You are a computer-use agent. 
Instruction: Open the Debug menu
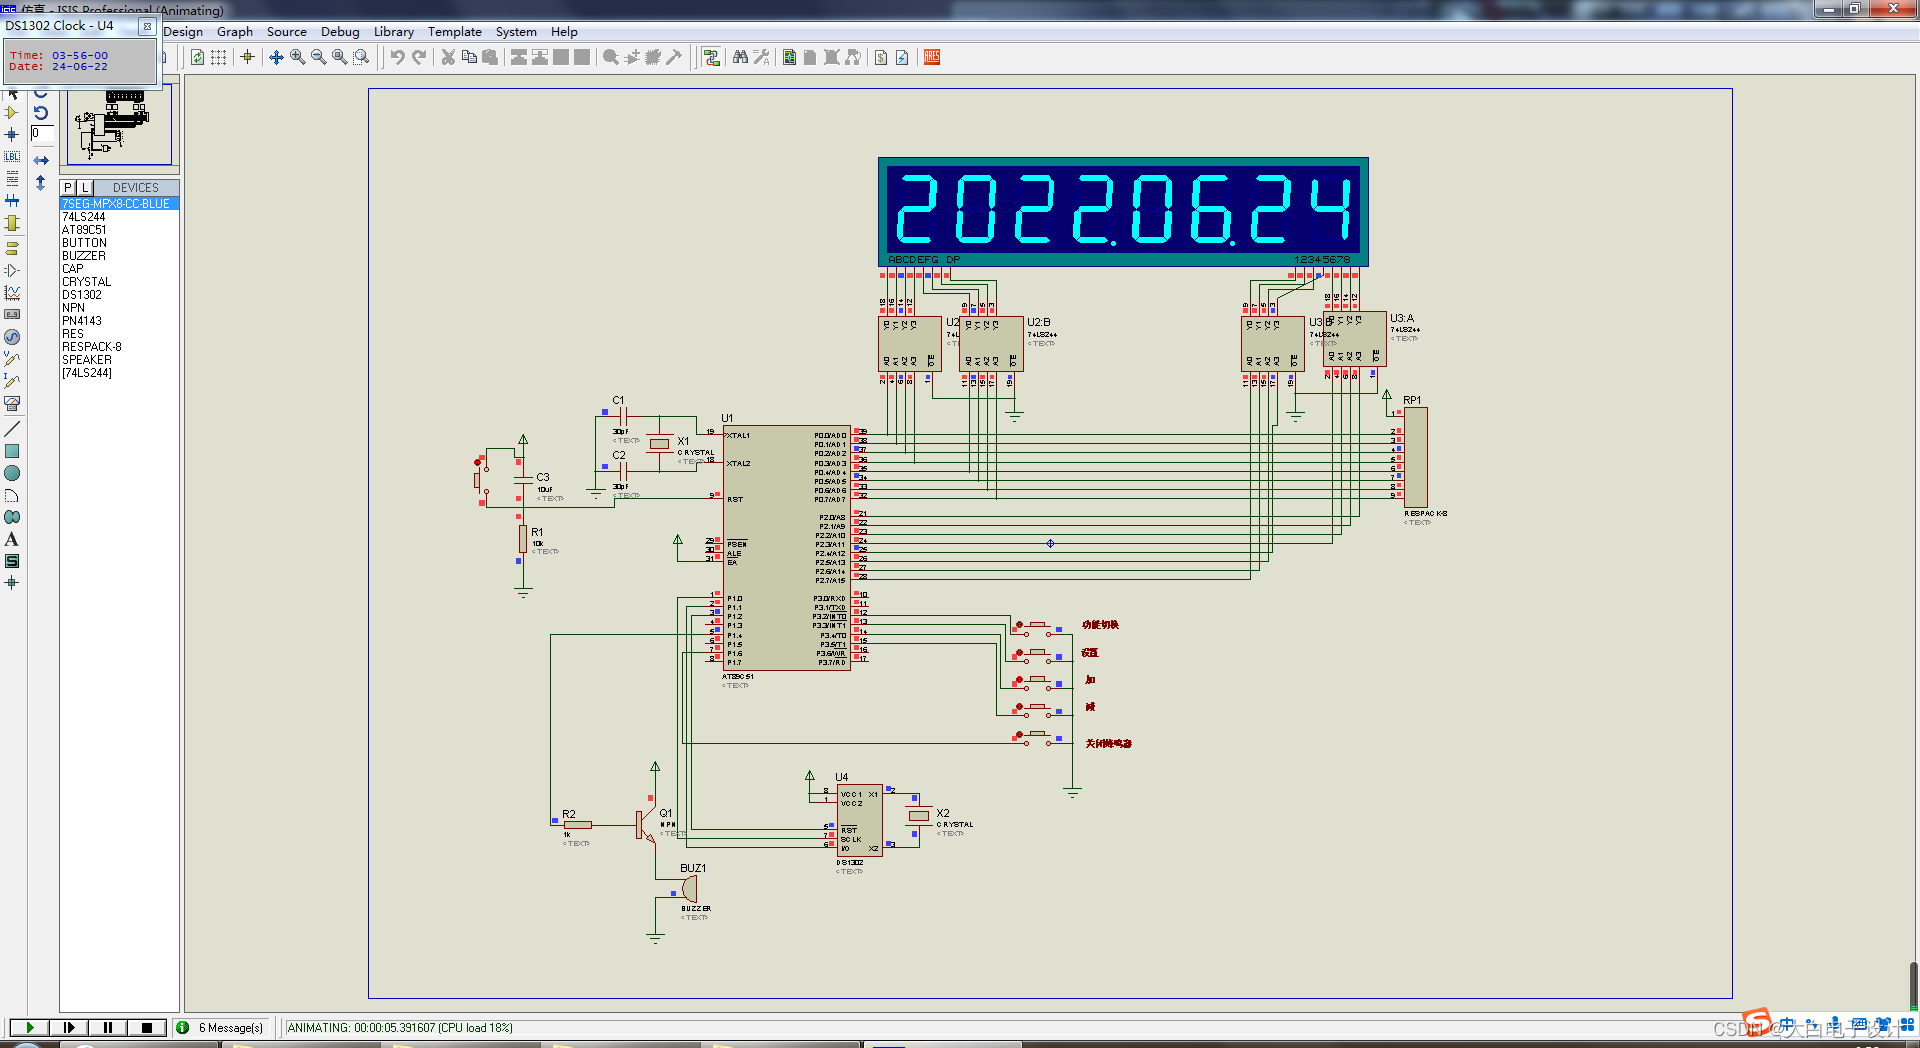point(340,32)
